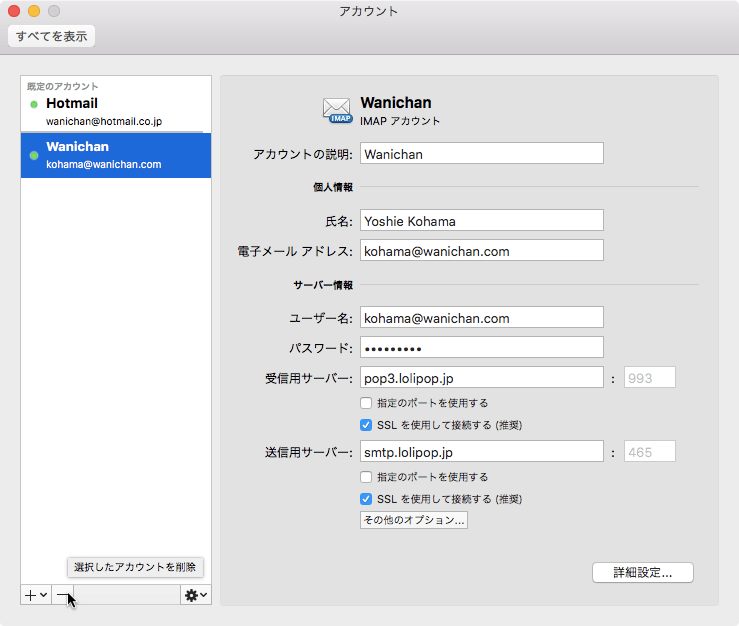Screen dimensions: 739x626
Task: Click the Wanichan green status dot
Action: click(x=34, y=155)
